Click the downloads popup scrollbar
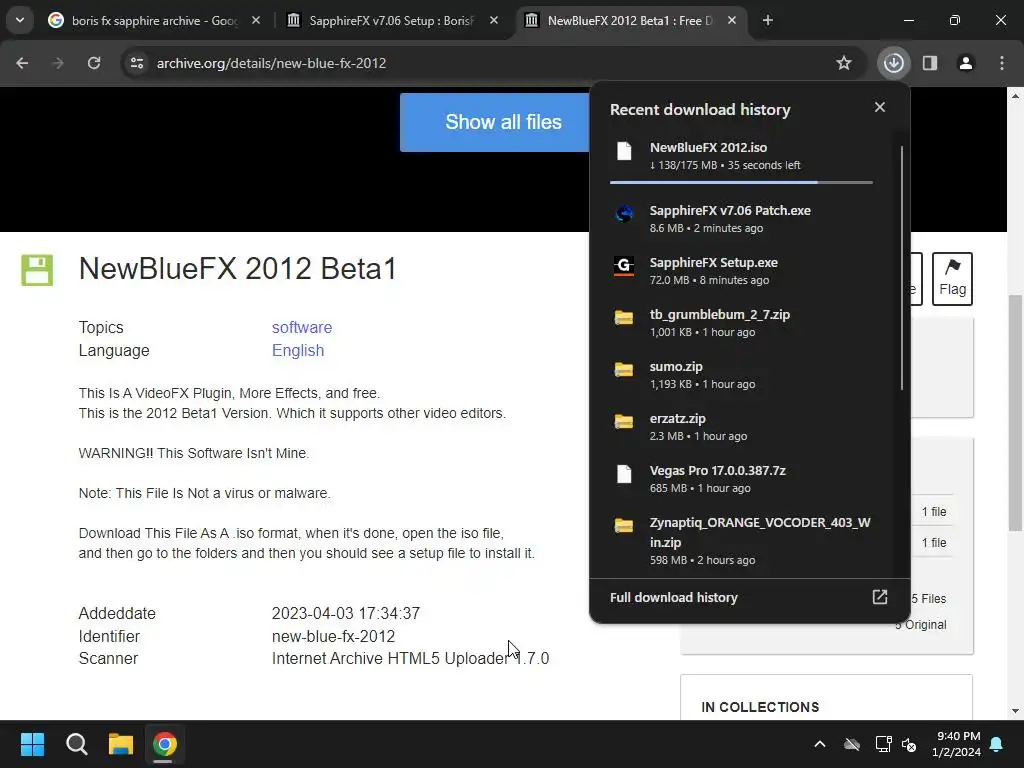Screen dimensions: 1024x768 pos(902,268)
